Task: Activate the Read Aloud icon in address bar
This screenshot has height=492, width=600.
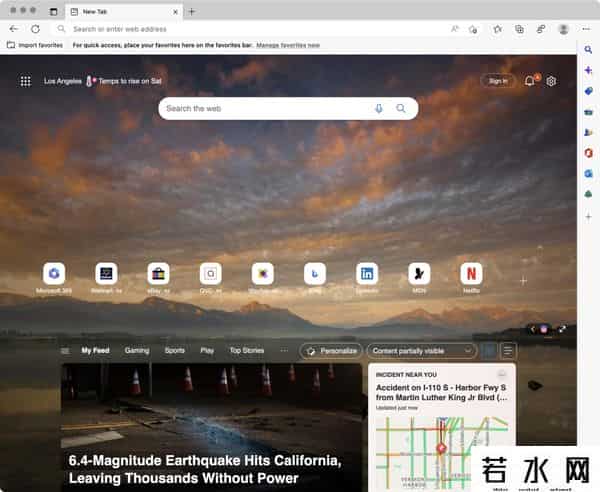Action: 455,29
